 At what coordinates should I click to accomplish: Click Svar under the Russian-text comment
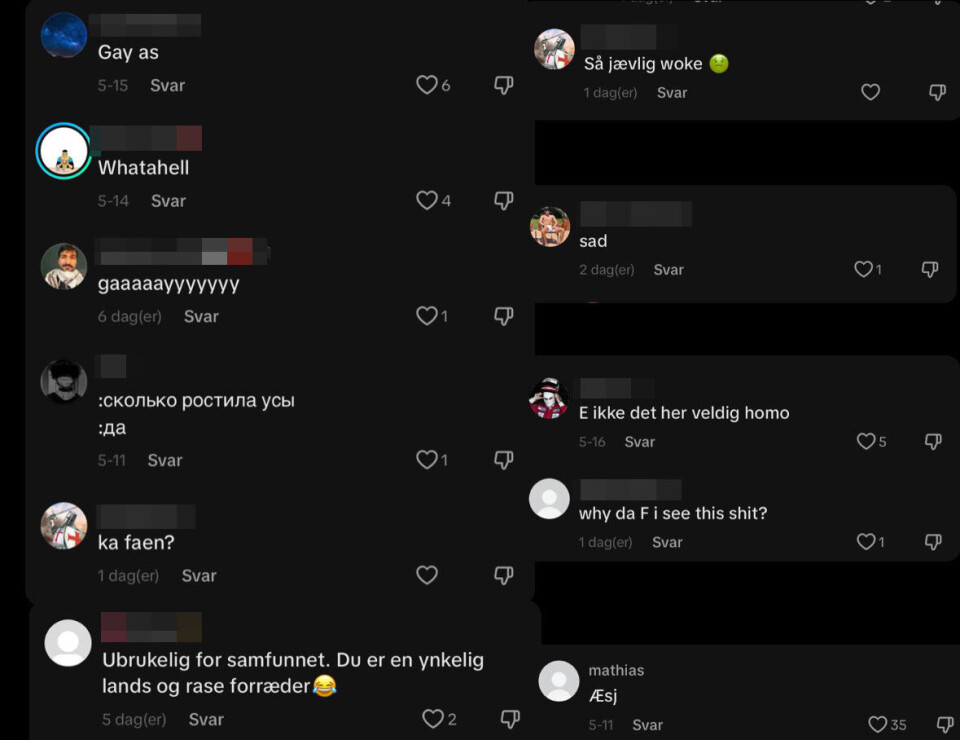[x=165, y=460]
